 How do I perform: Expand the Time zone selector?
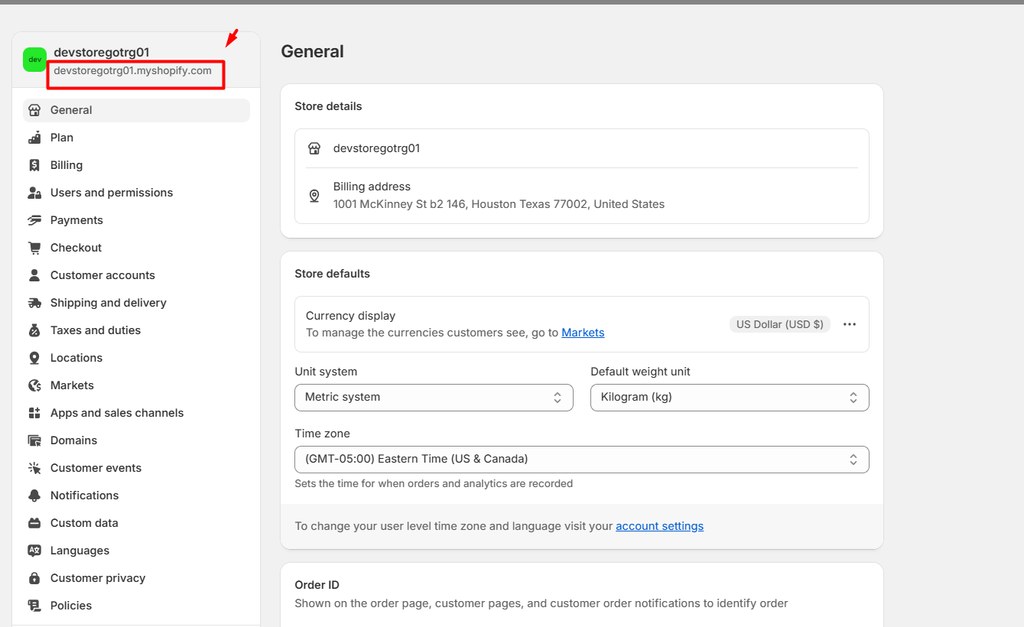coord(581,459)
